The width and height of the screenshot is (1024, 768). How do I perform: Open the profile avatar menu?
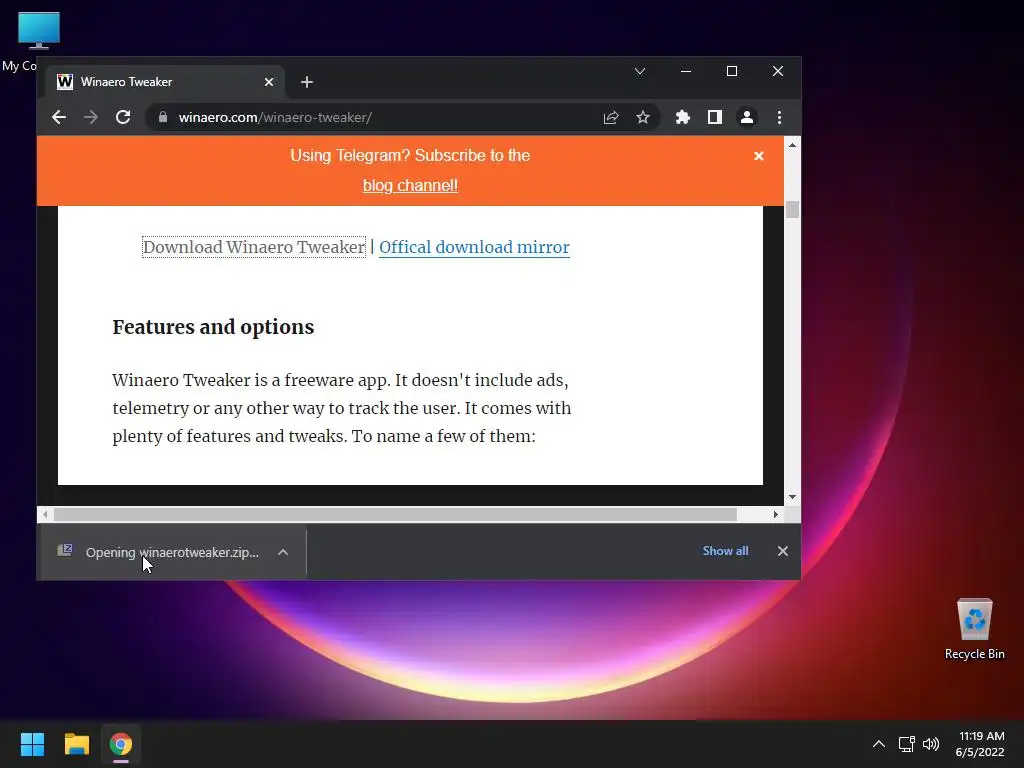click(746, 118)
